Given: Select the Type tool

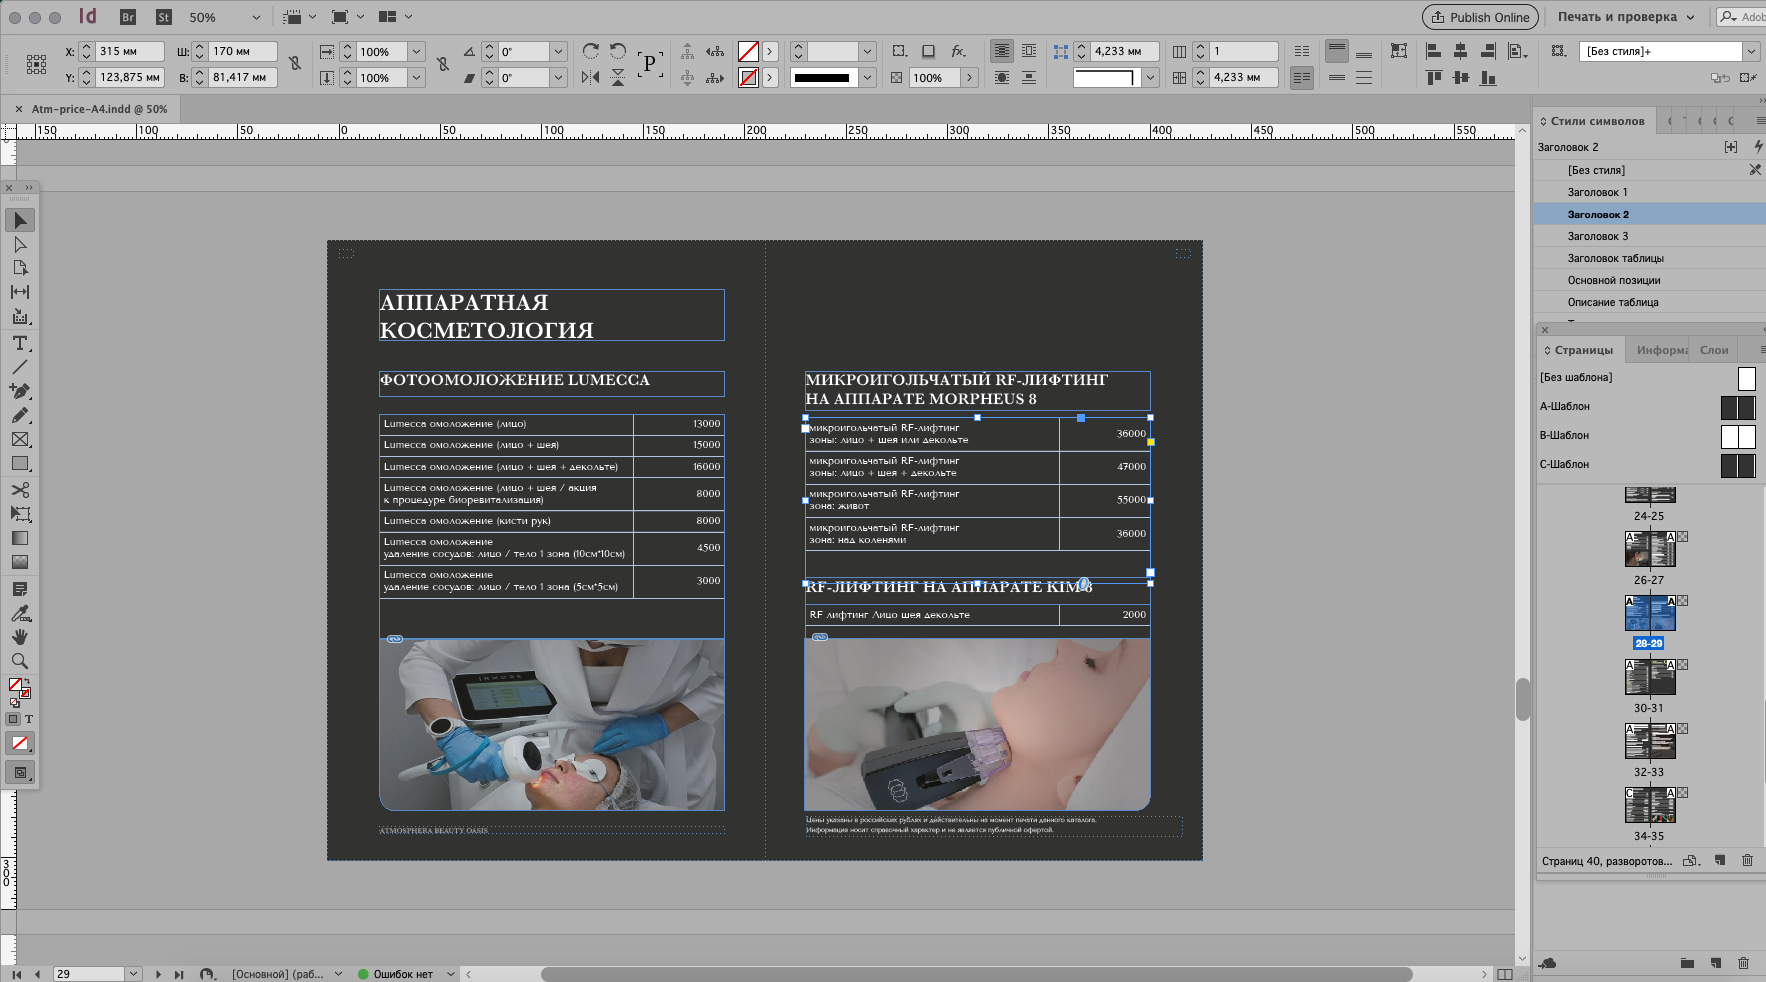Looking at the screenshot, I should click(x=20, y=343).
